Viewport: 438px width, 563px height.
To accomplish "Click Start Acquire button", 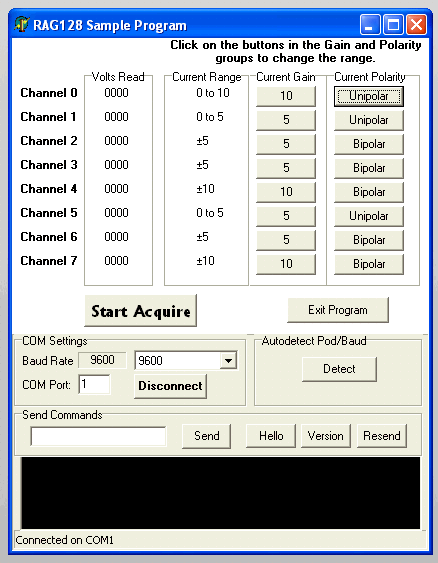I will (x=140, y=311).
